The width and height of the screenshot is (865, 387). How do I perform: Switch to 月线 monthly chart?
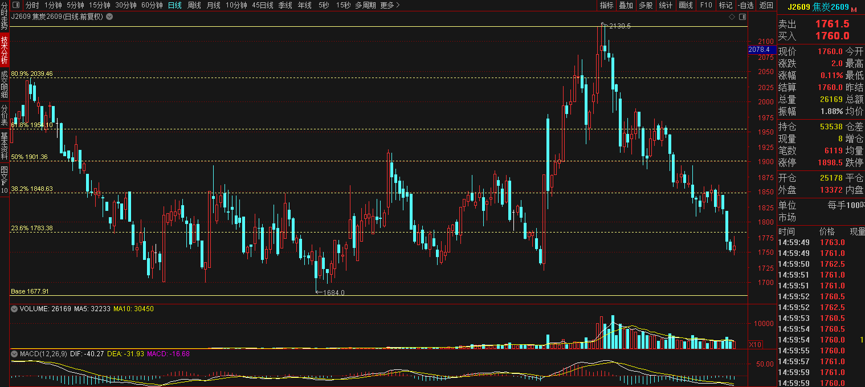(213, 5)
